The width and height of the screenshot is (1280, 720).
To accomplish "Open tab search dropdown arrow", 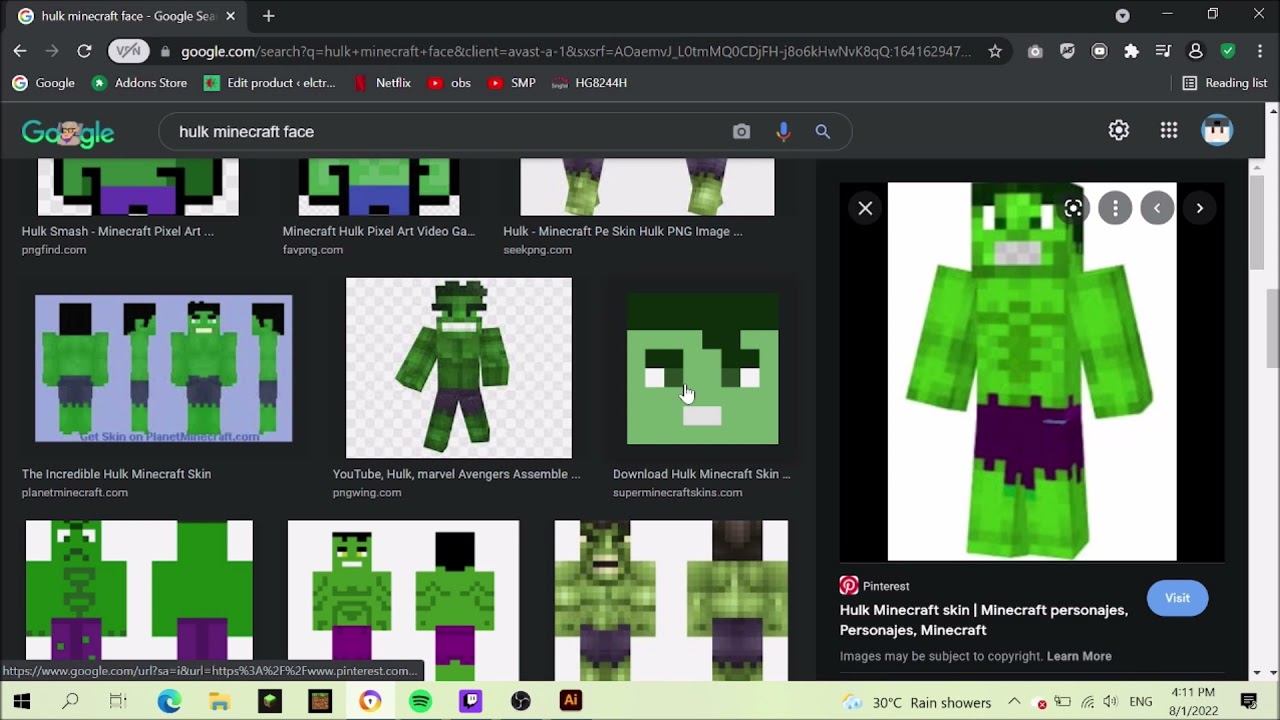I will click(x=1122, y=16).
